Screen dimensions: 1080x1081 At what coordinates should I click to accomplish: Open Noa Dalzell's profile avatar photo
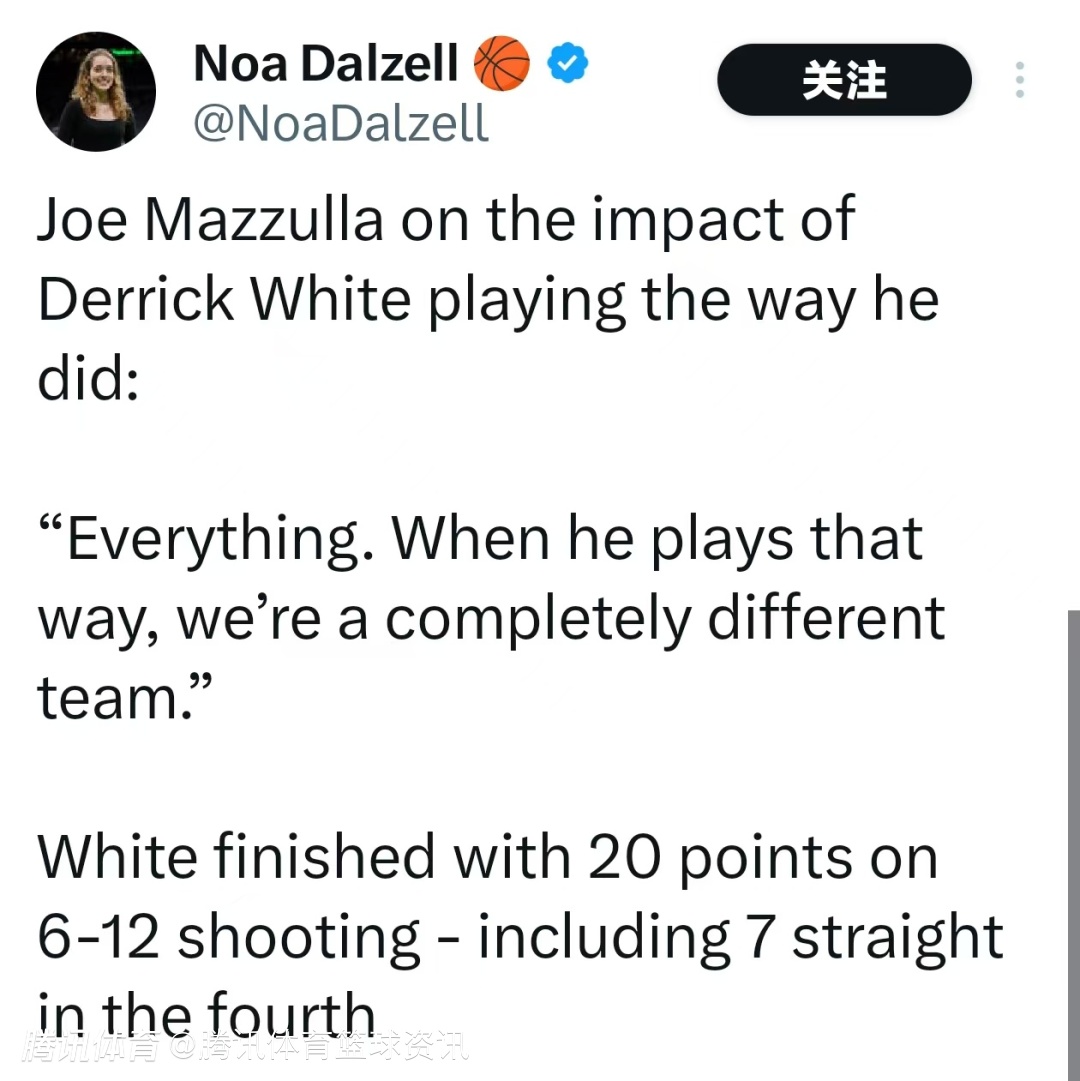tap(96, 92)
